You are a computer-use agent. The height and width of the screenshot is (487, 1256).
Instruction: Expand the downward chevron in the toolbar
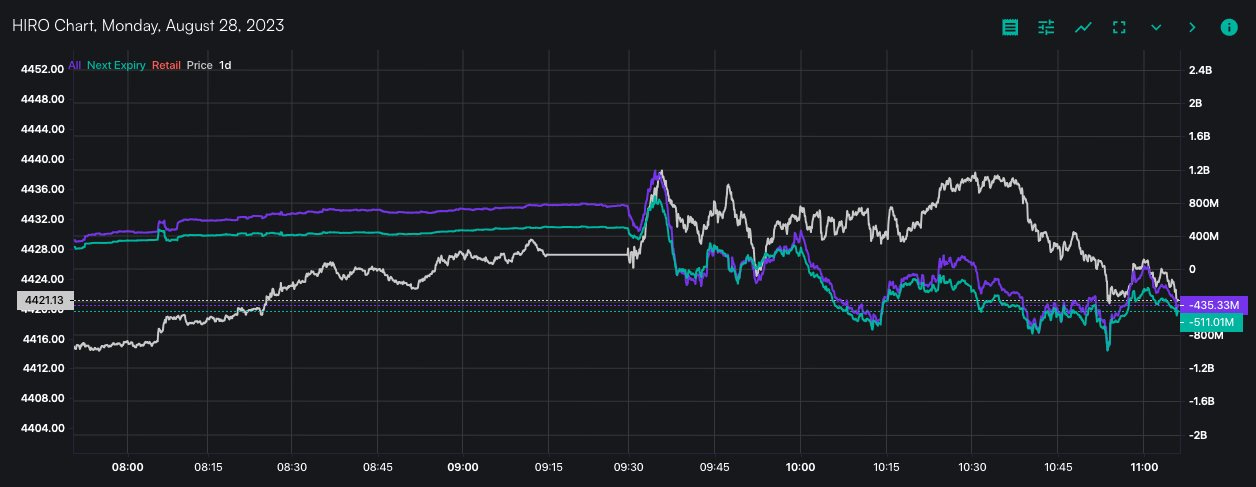(1156, 27)
